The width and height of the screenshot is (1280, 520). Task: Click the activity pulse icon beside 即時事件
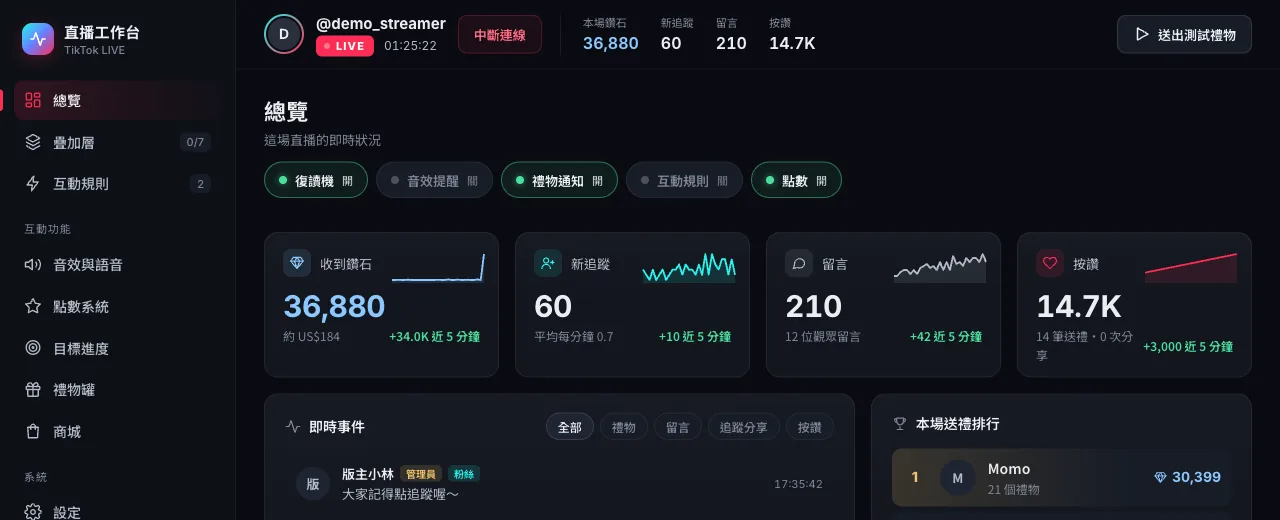293,426
